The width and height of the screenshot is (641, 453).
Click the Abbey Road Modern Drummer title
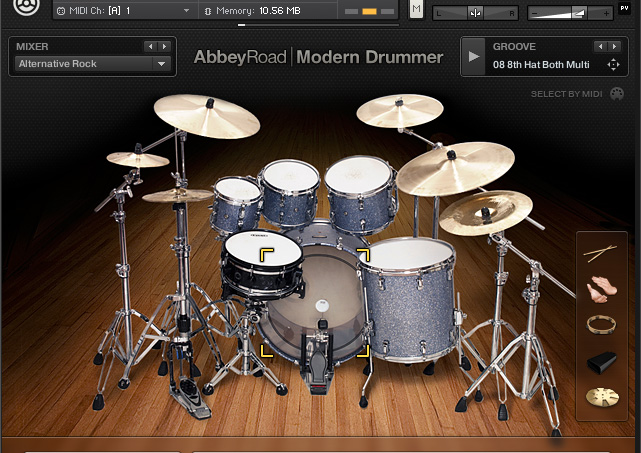(318, 57)
